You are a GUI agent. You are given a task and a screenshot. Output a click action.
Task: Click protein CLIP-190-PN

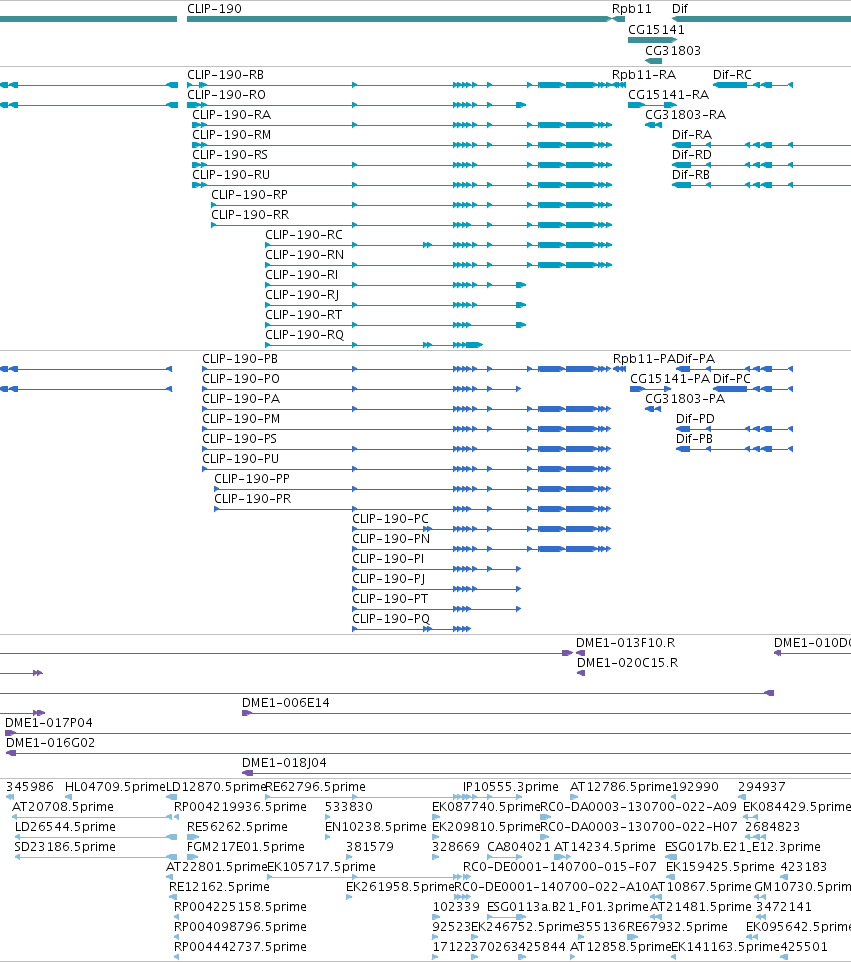391,539
